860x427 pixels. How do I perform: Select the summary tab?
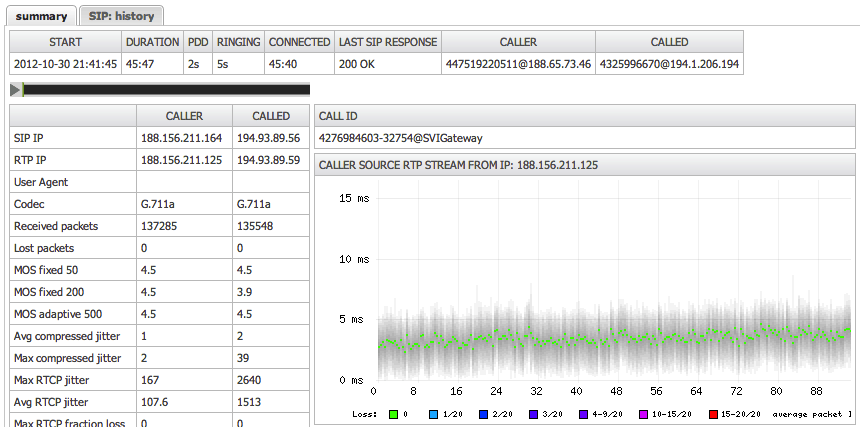pos(41,16)
